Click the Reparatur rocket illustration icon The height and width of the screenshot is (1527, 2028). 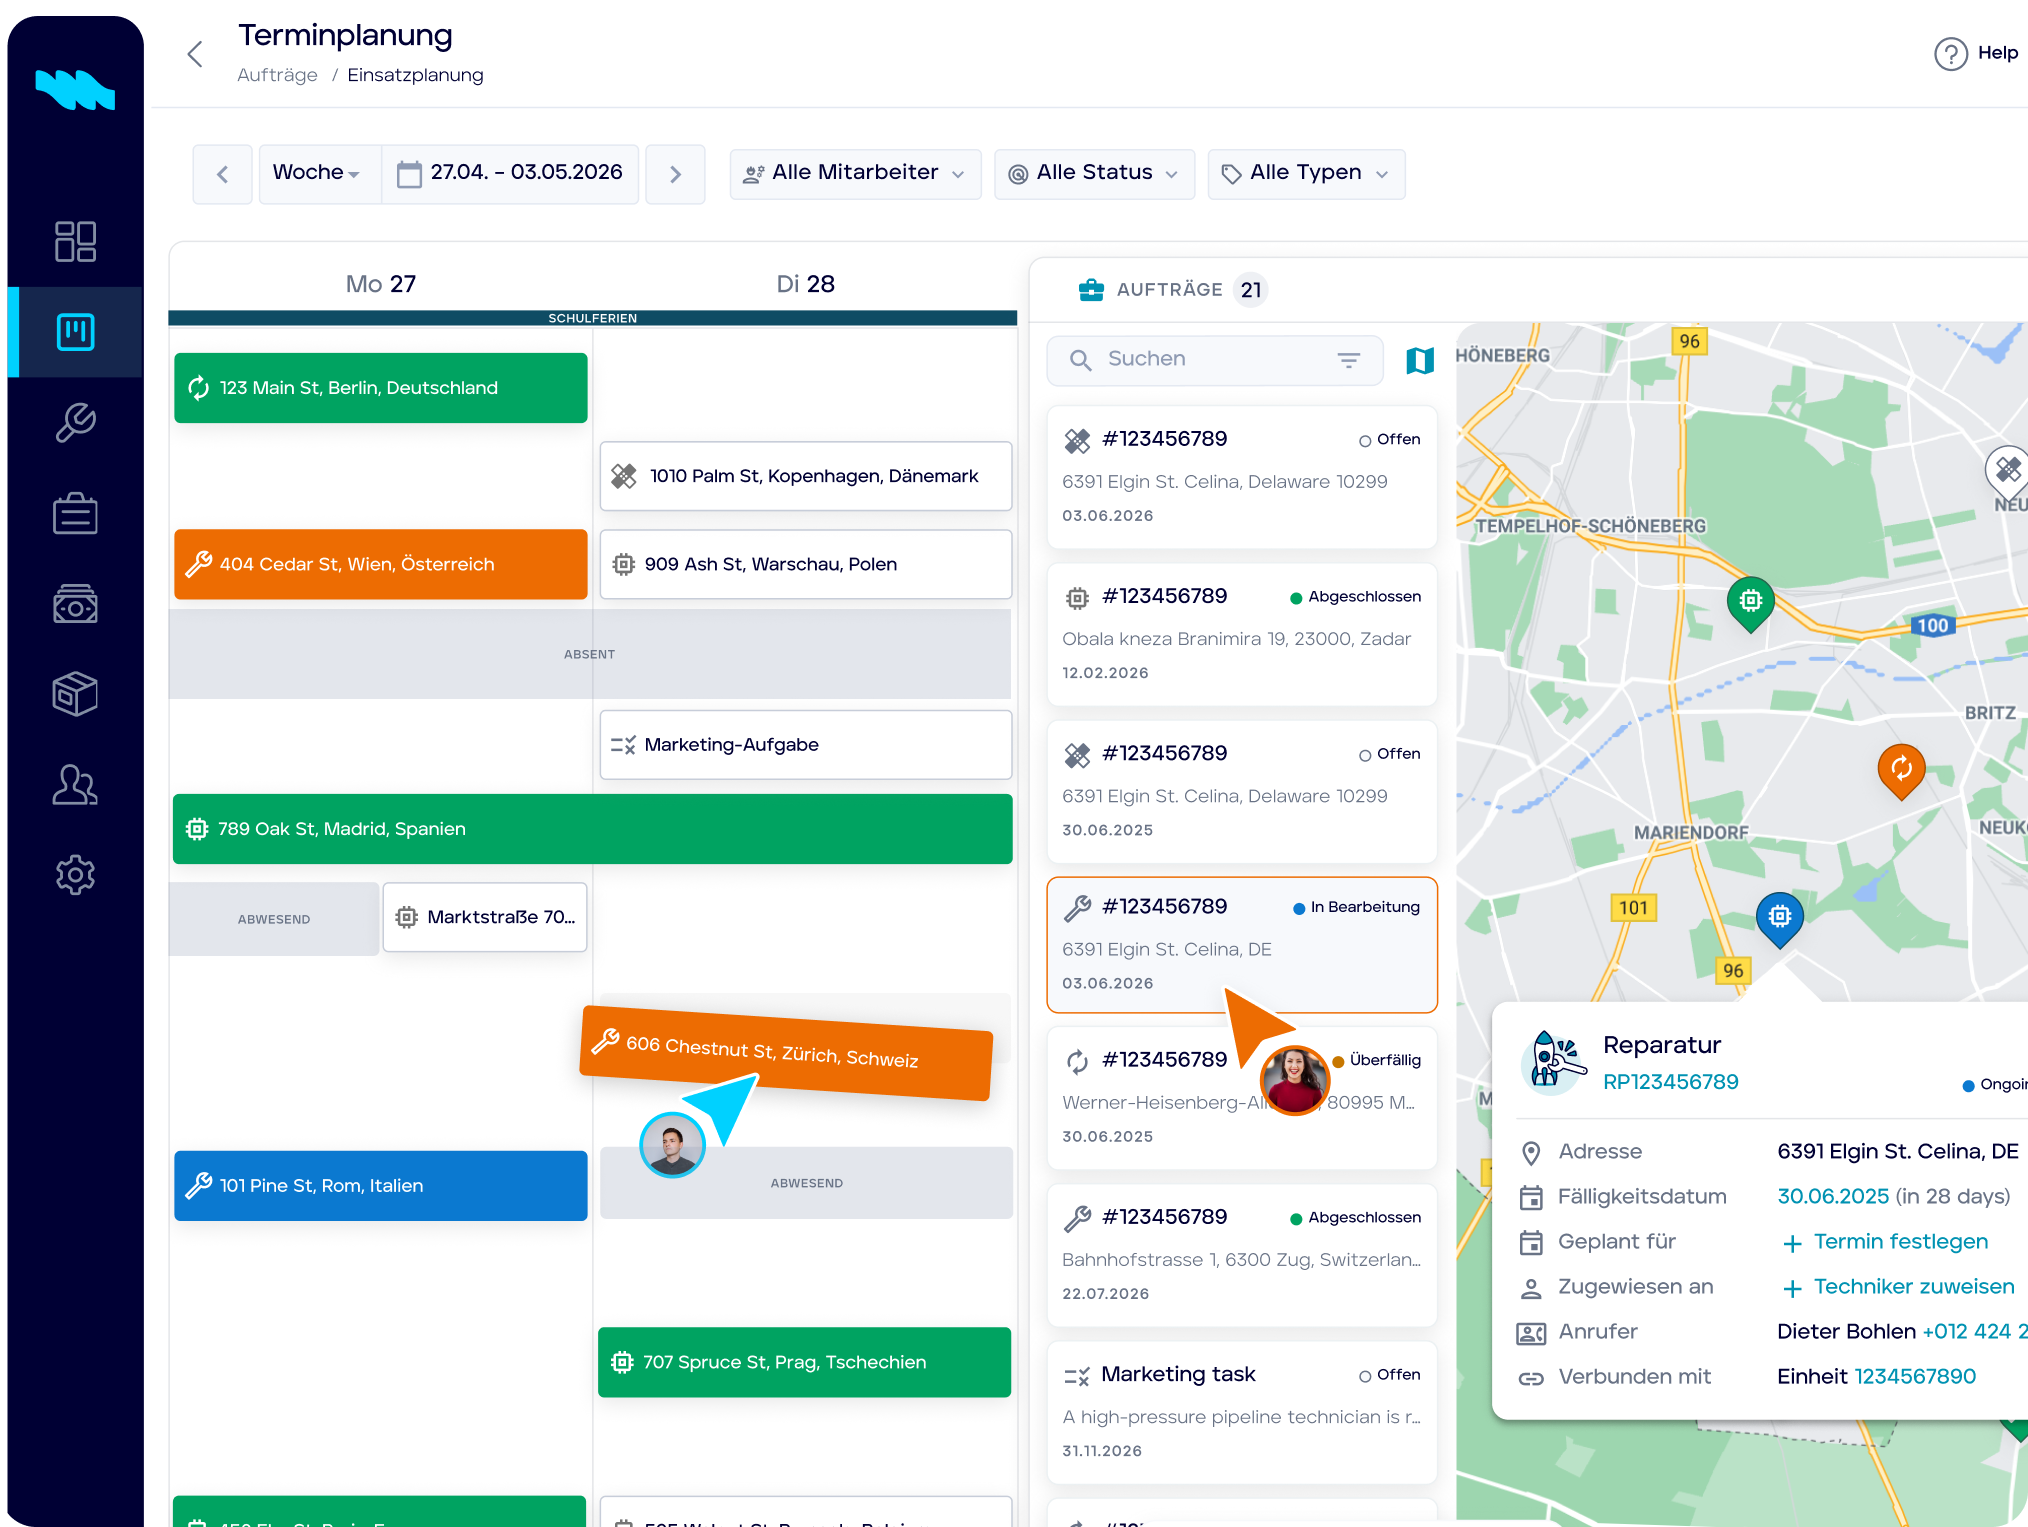pos(1553,1061)
